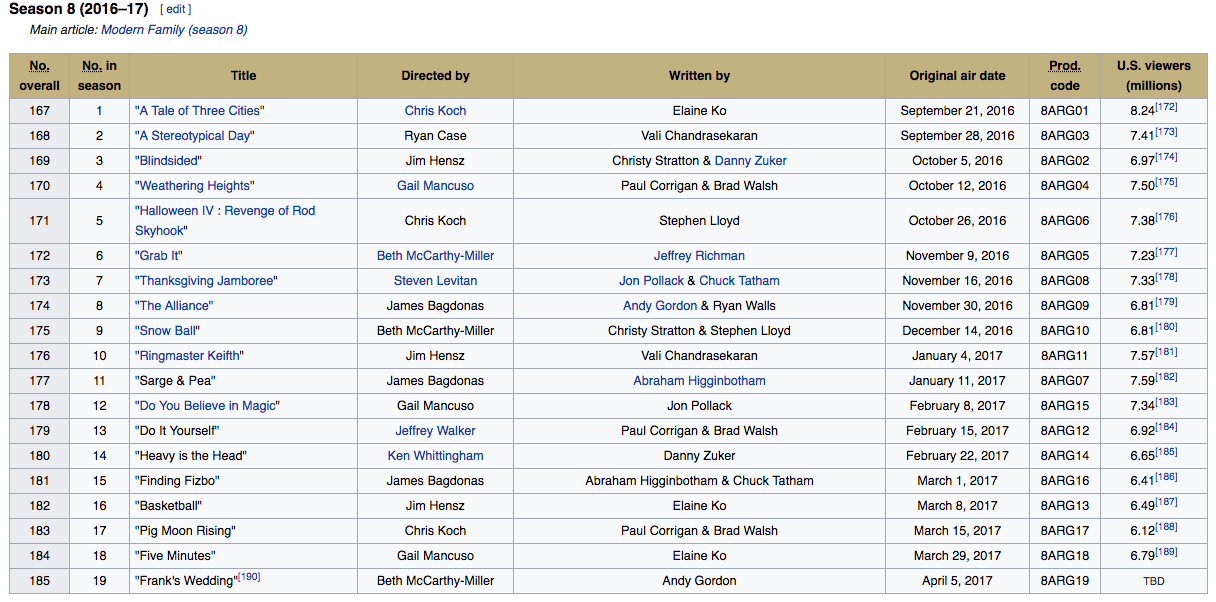Open Jeffrey Richman writer link
Image resolution: width=1216 pixels, height=602 pixels.
coord(699,256)
